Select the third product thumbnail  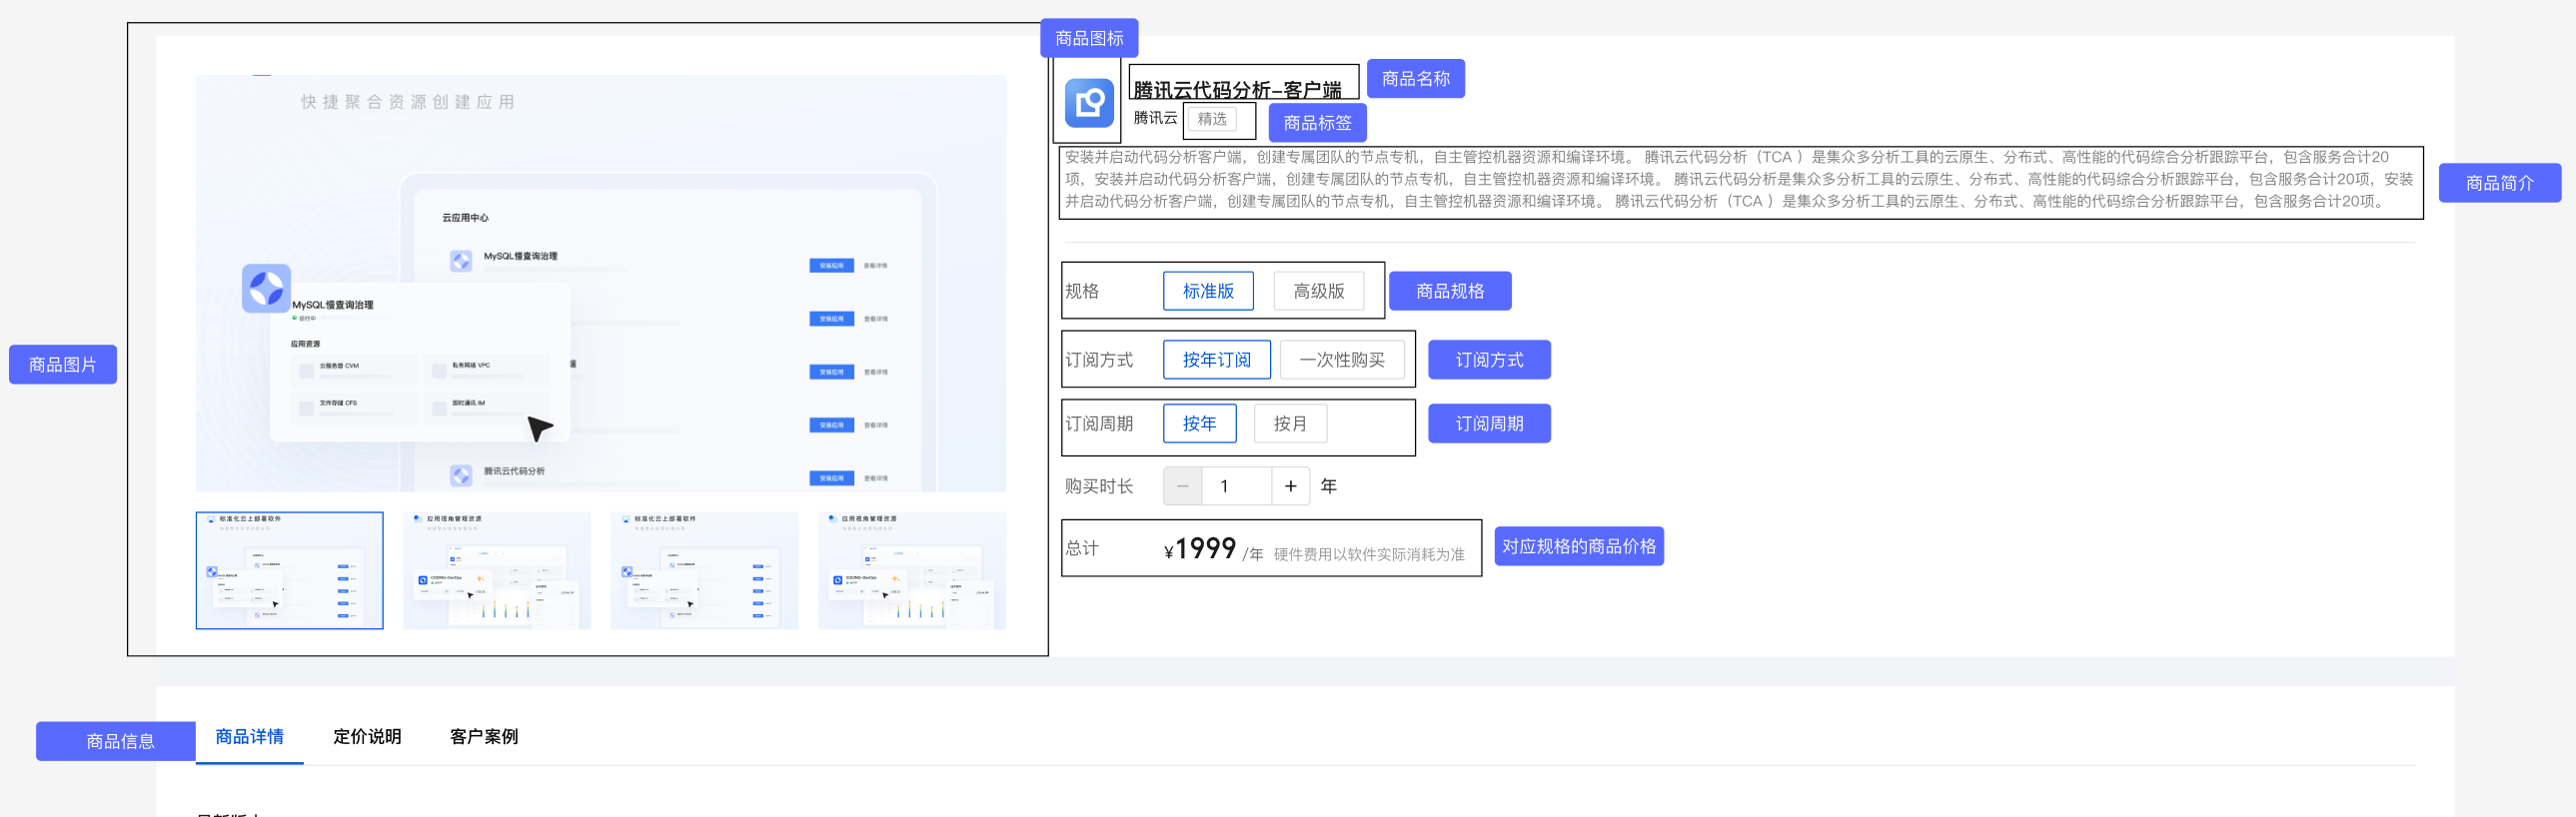(704, 570)
